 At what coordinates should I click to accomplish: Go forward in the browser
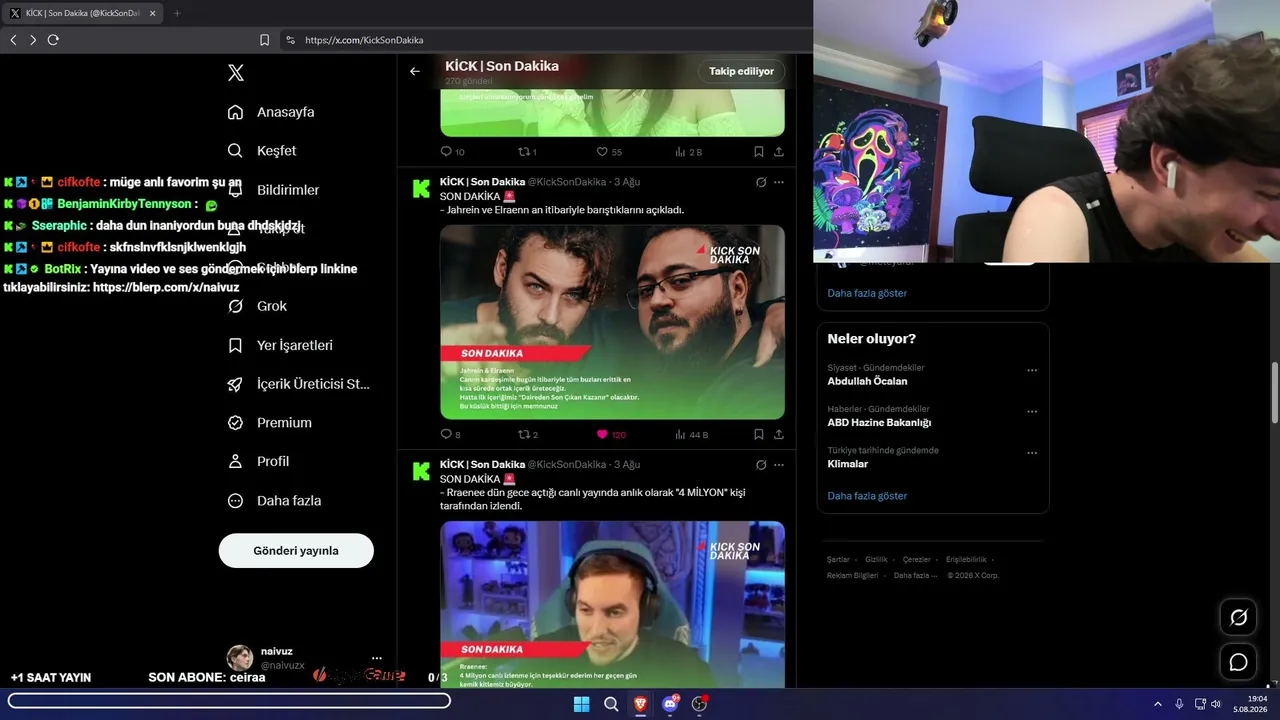33,40
